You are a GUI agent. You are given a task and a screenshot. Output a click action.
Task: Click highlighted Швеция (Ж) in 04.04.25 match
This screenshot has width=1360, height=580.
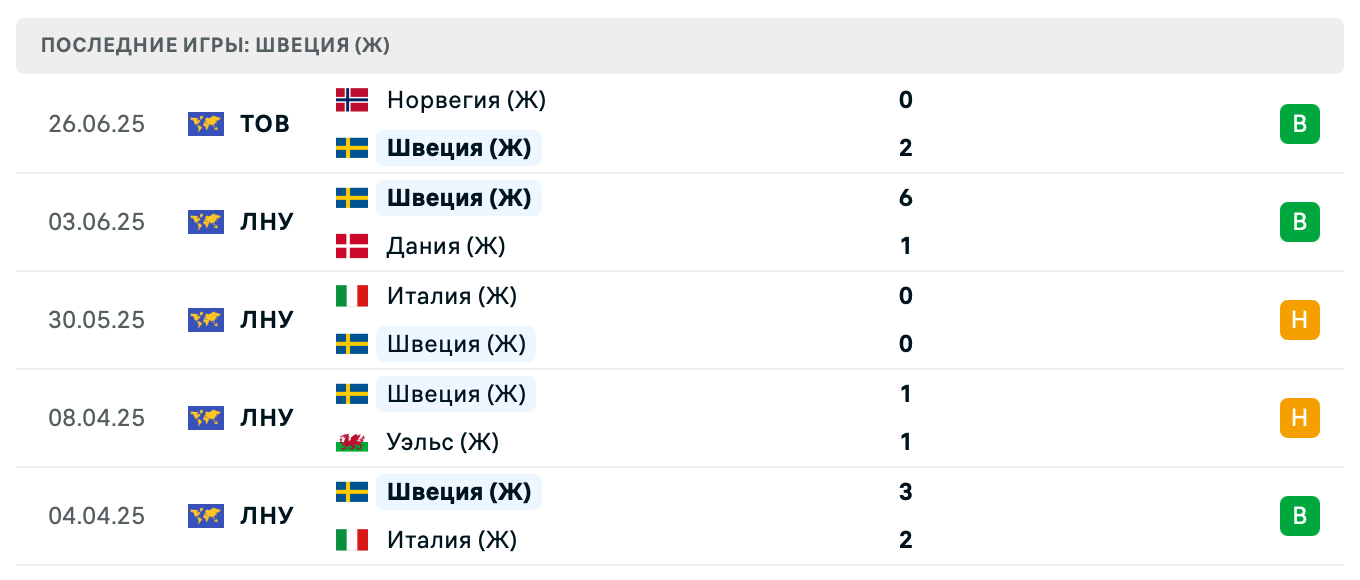[x=459, y=492]
